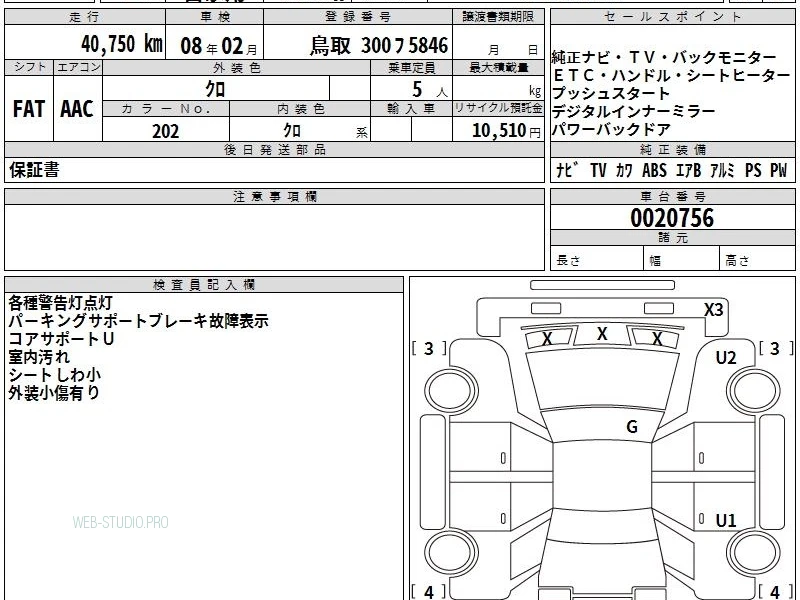The width and height of the screenshot is (800, 600).
Task: Click the 40,750 km mileage value
Action: (x=121, y=44)
